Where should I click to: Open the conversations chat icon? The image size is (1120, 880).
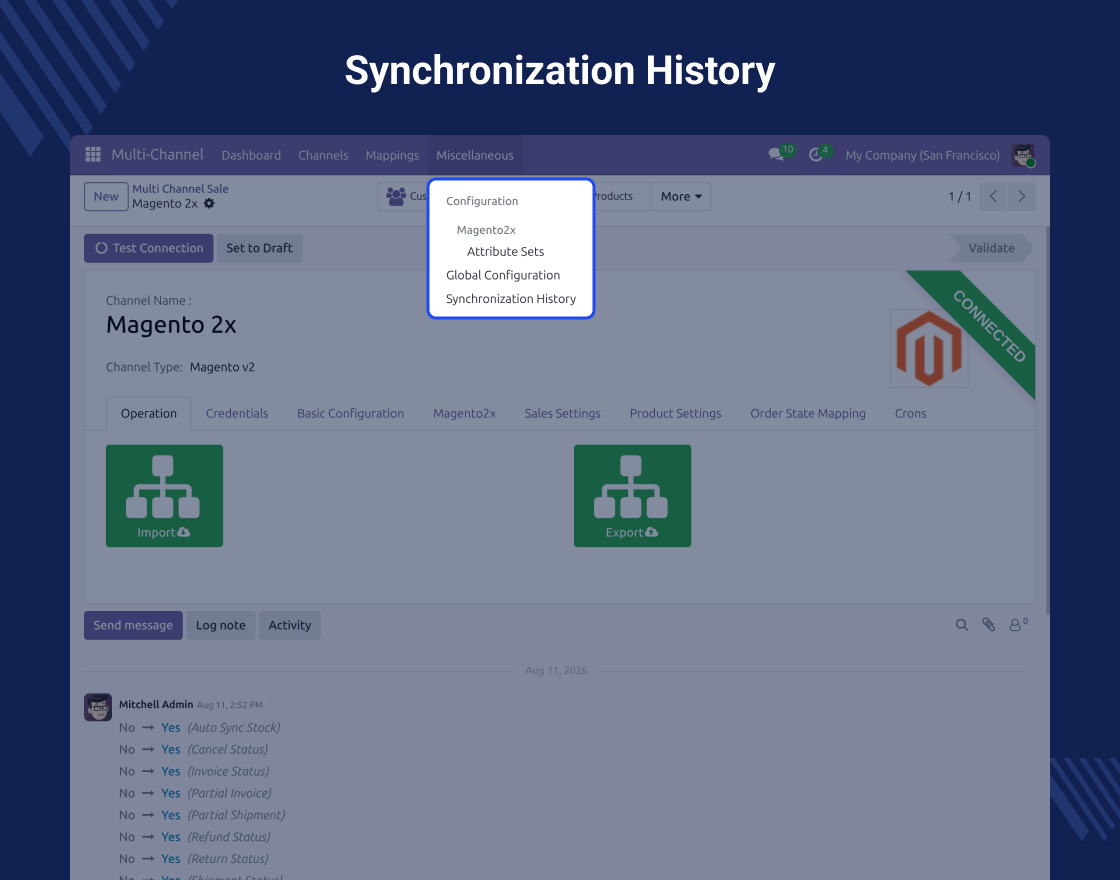tap(776, 155)
